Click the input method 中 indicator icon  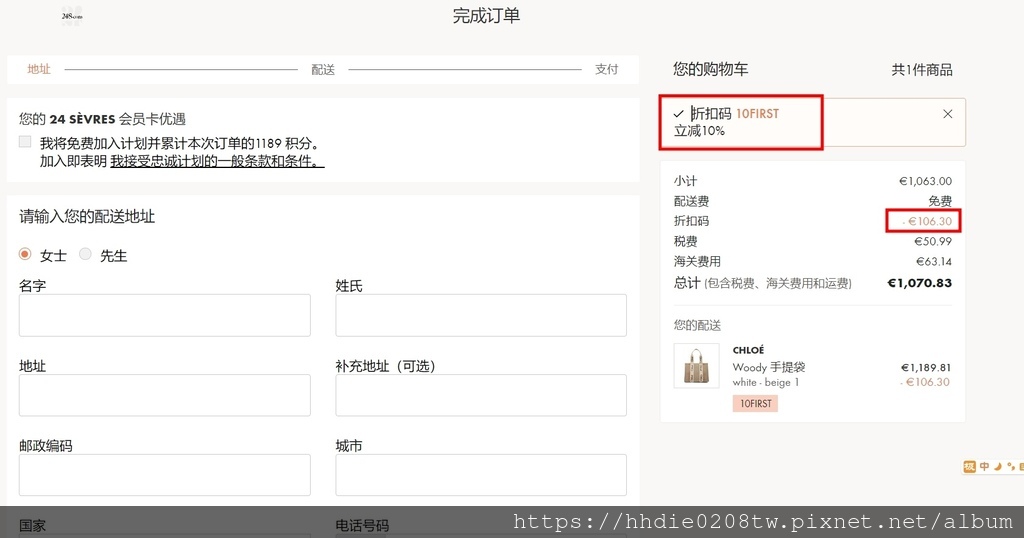coord(984,466)
